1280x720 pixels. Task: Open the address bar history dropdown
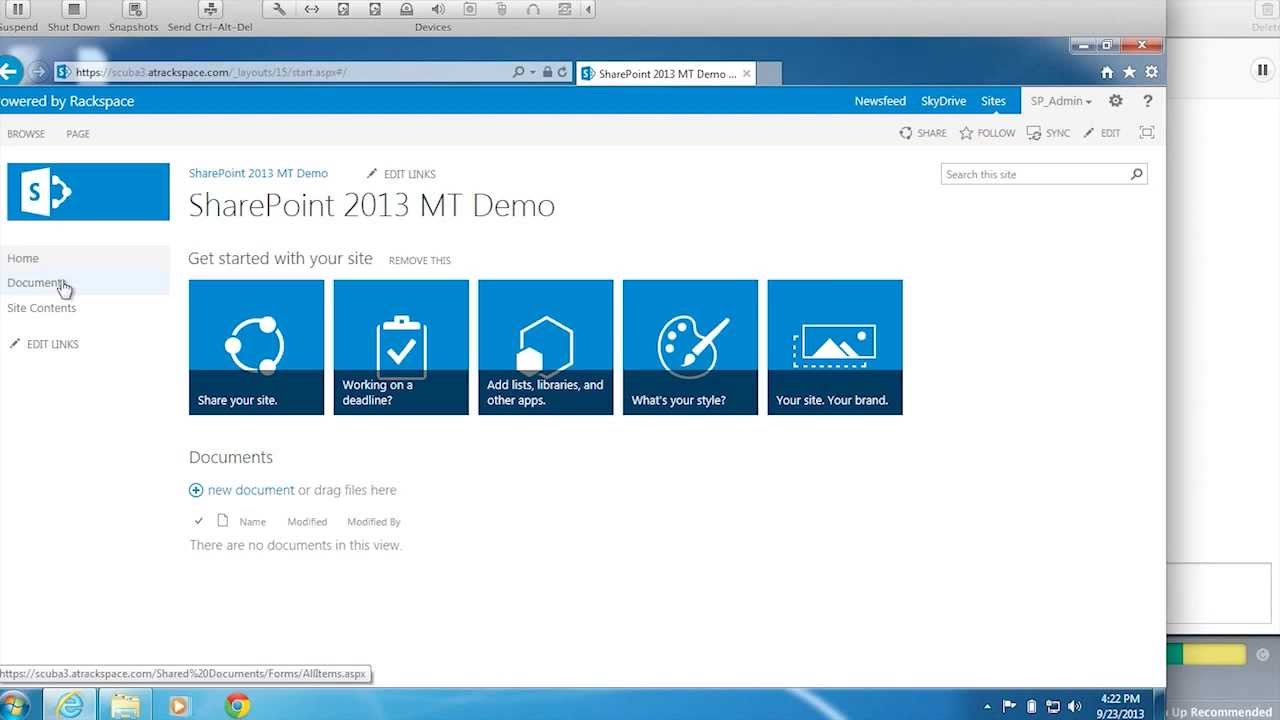[533, 72]
